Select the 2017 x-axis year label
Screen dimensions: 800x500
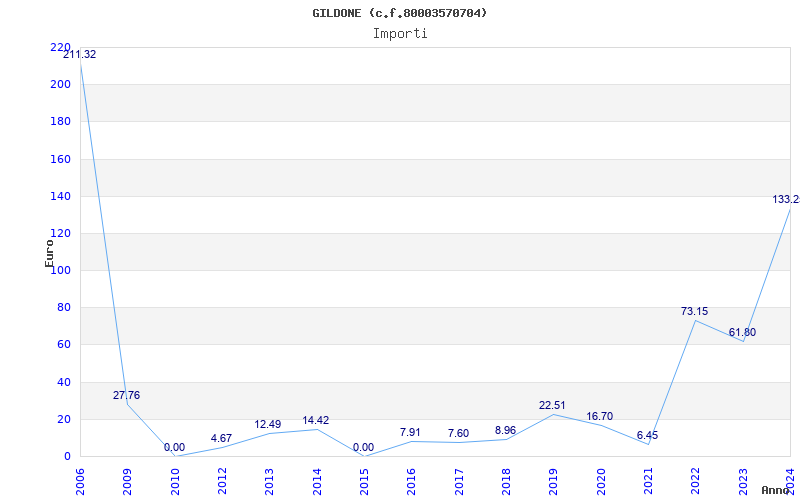click(x=459, y=481)
